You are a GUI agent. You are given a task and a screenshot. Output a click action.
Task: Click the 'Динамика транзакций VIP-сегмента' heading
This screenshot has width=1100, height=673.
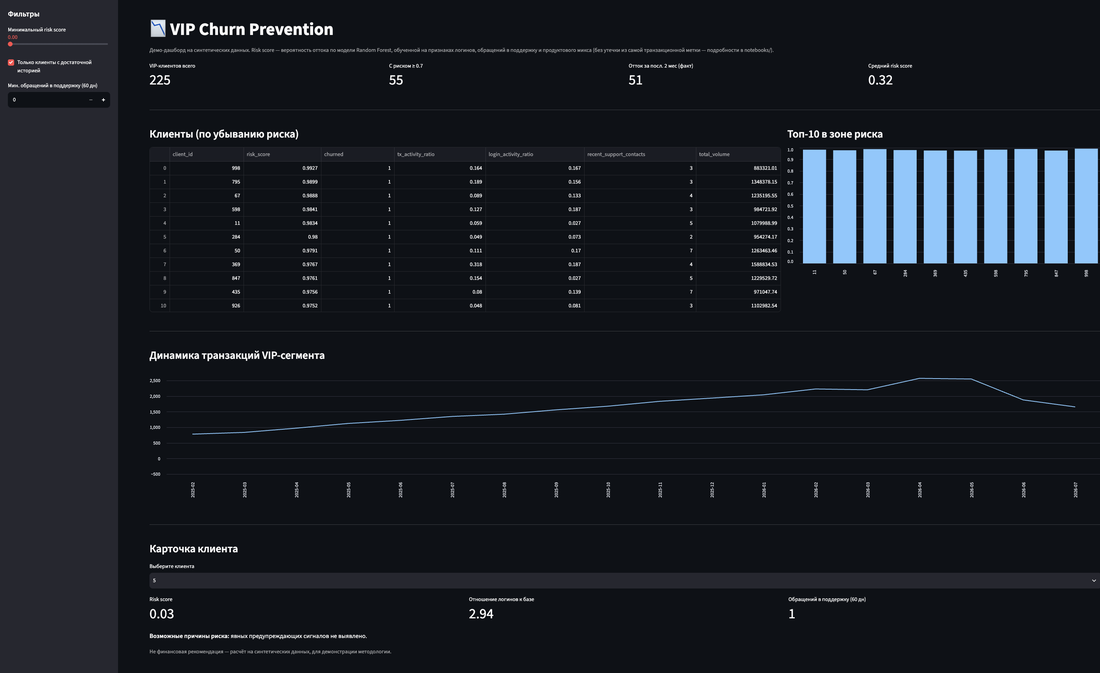237,355
